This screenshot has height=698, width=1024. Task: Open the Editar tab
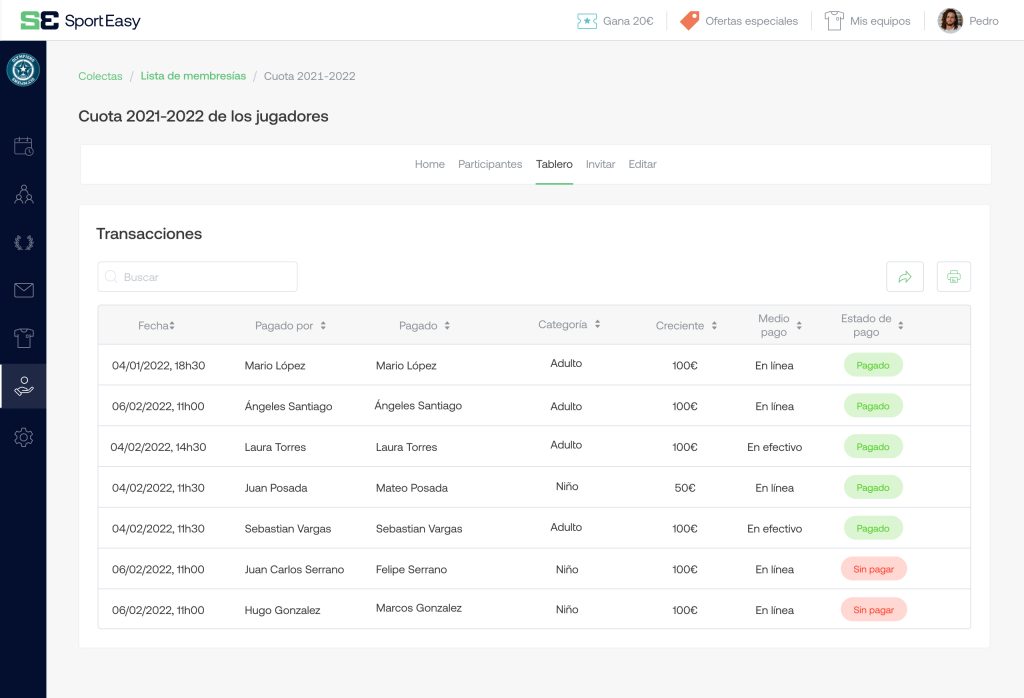(x=642, y=164)
